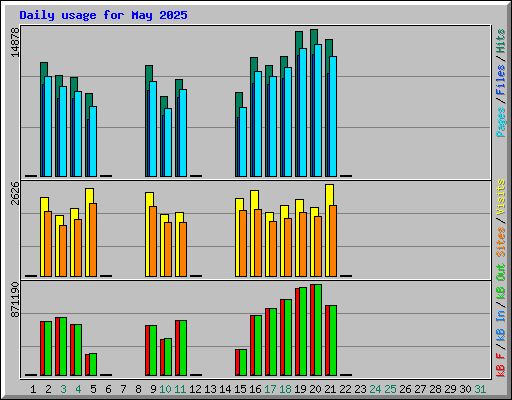512x400 pixels.
Task: Click green day 18 axis label
Action: coord(285,389)
